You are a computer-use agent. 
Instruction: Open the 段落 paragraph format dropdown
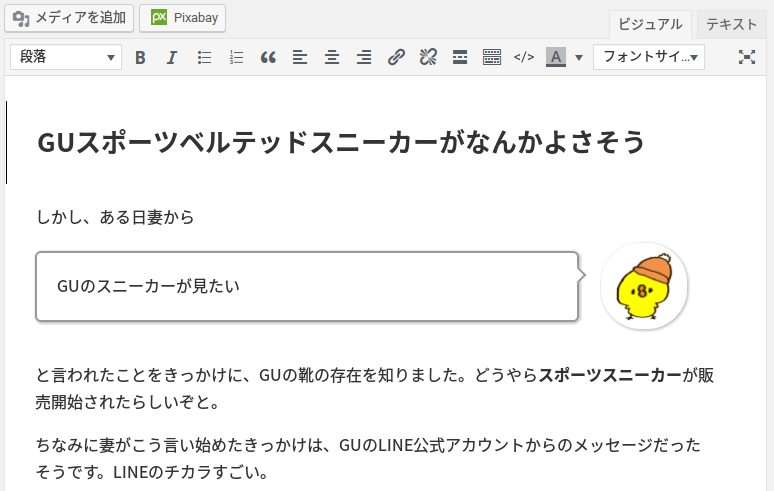point(66,57)
